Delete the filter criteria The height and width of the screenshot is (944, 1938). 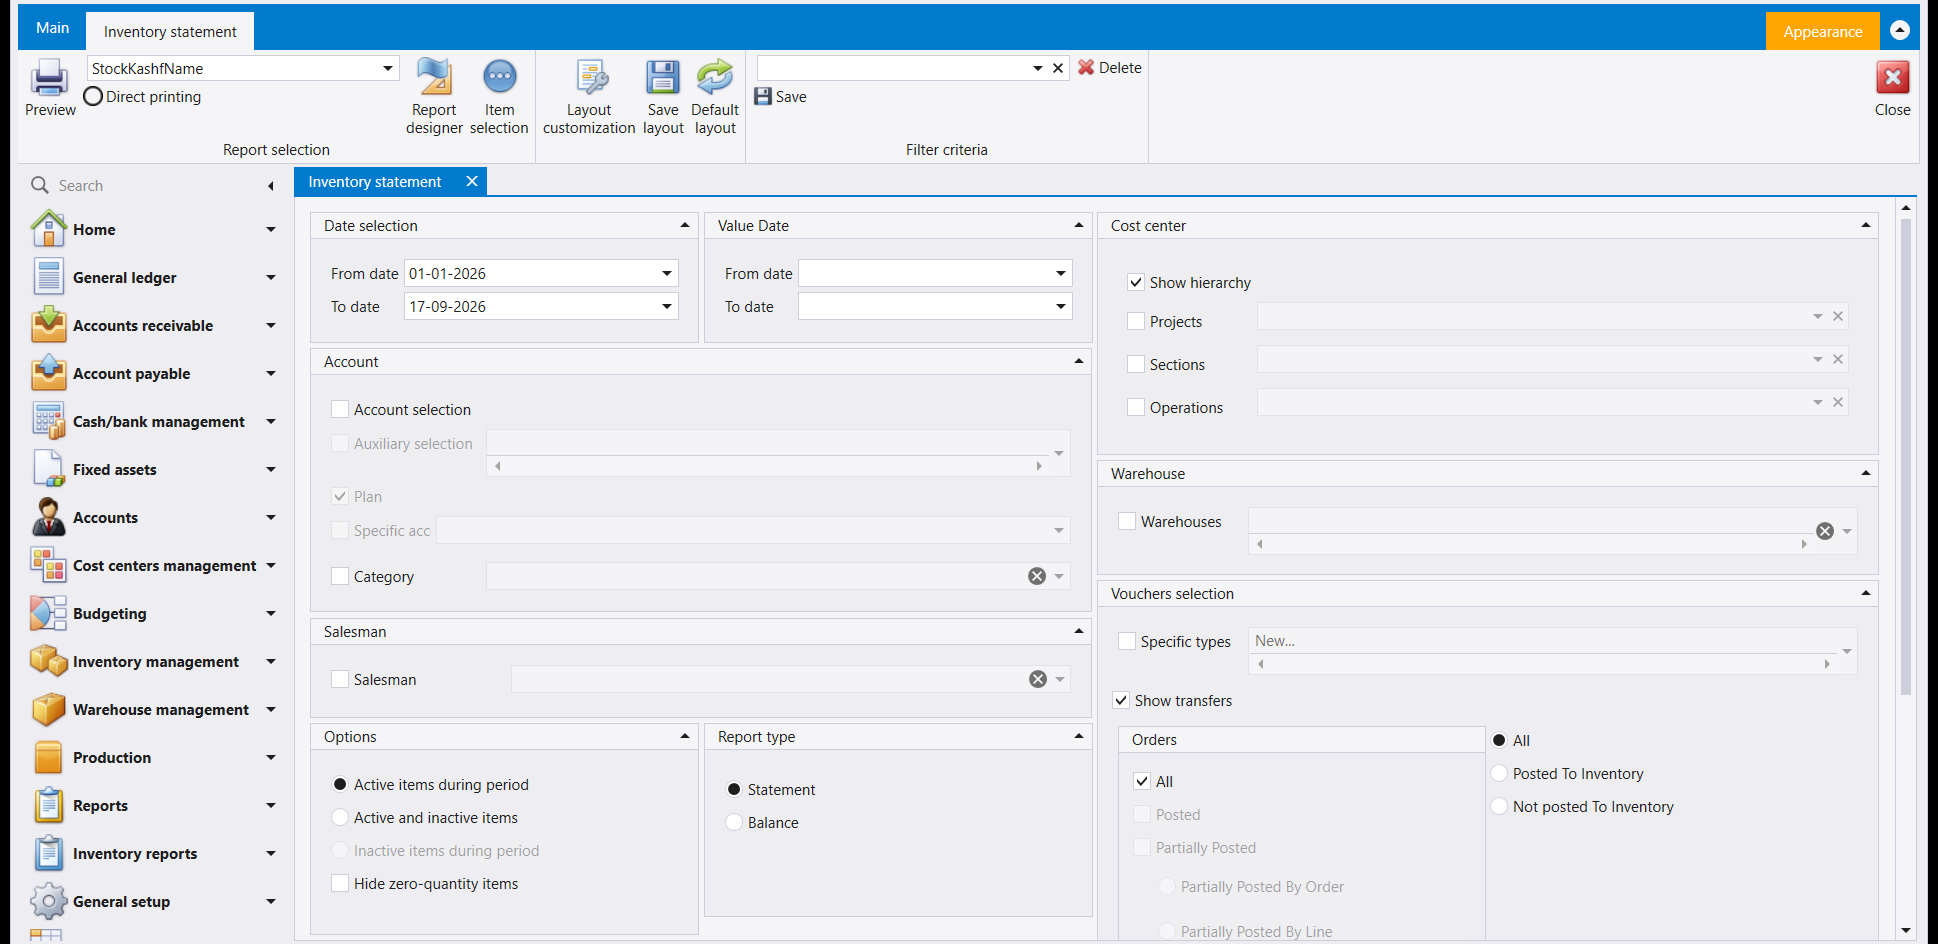click(1110, 68)
